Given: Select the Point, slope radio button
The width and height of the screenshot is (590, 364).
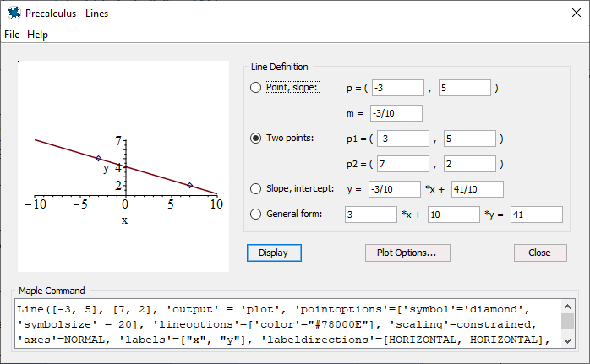Looking at the screenshot, I should 255,88.
